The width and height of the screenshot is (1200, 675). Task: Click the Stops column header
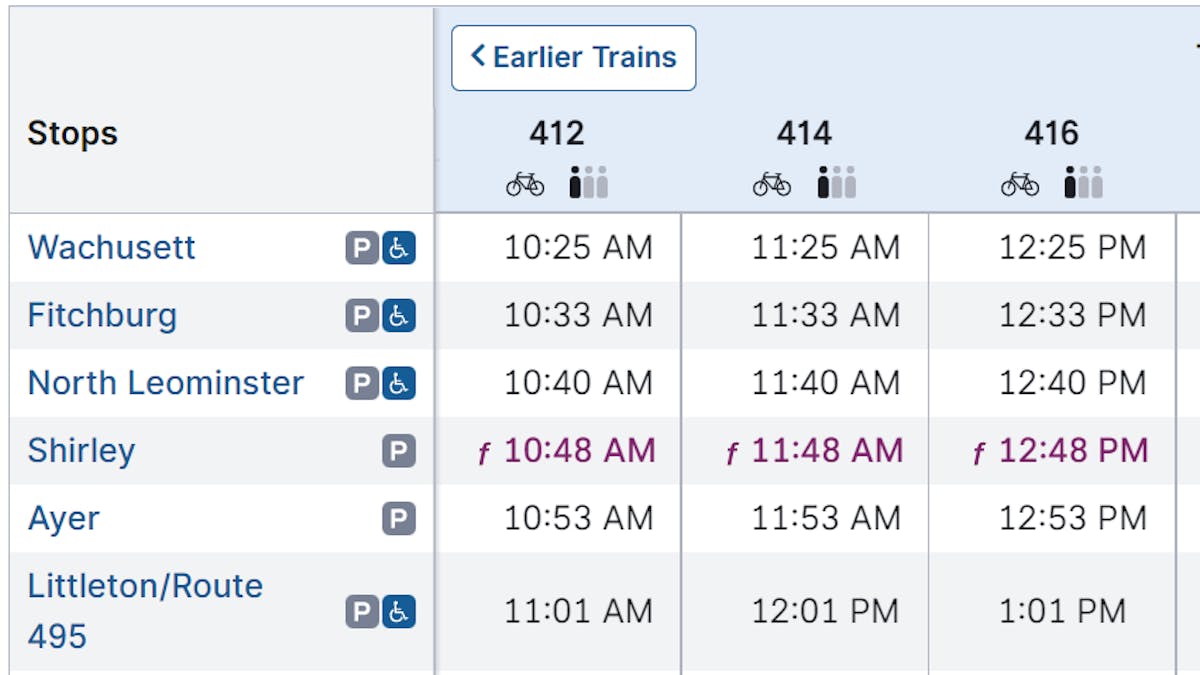coord(70,132)
